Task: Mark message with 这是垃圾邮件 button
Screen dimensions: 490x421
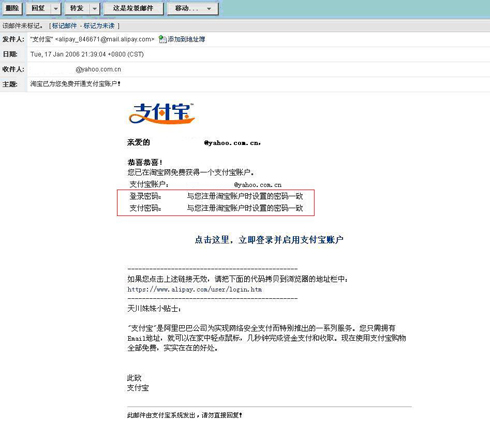Action: [133, 8]
